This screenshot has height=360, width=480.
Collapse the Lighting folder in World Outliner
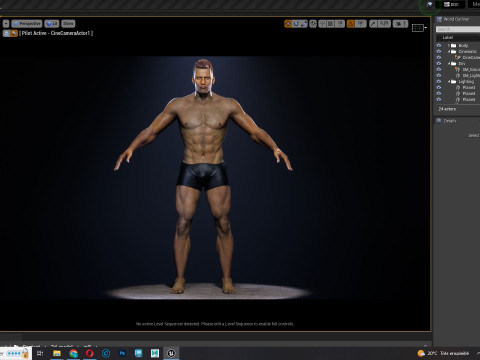coord(449,81)
